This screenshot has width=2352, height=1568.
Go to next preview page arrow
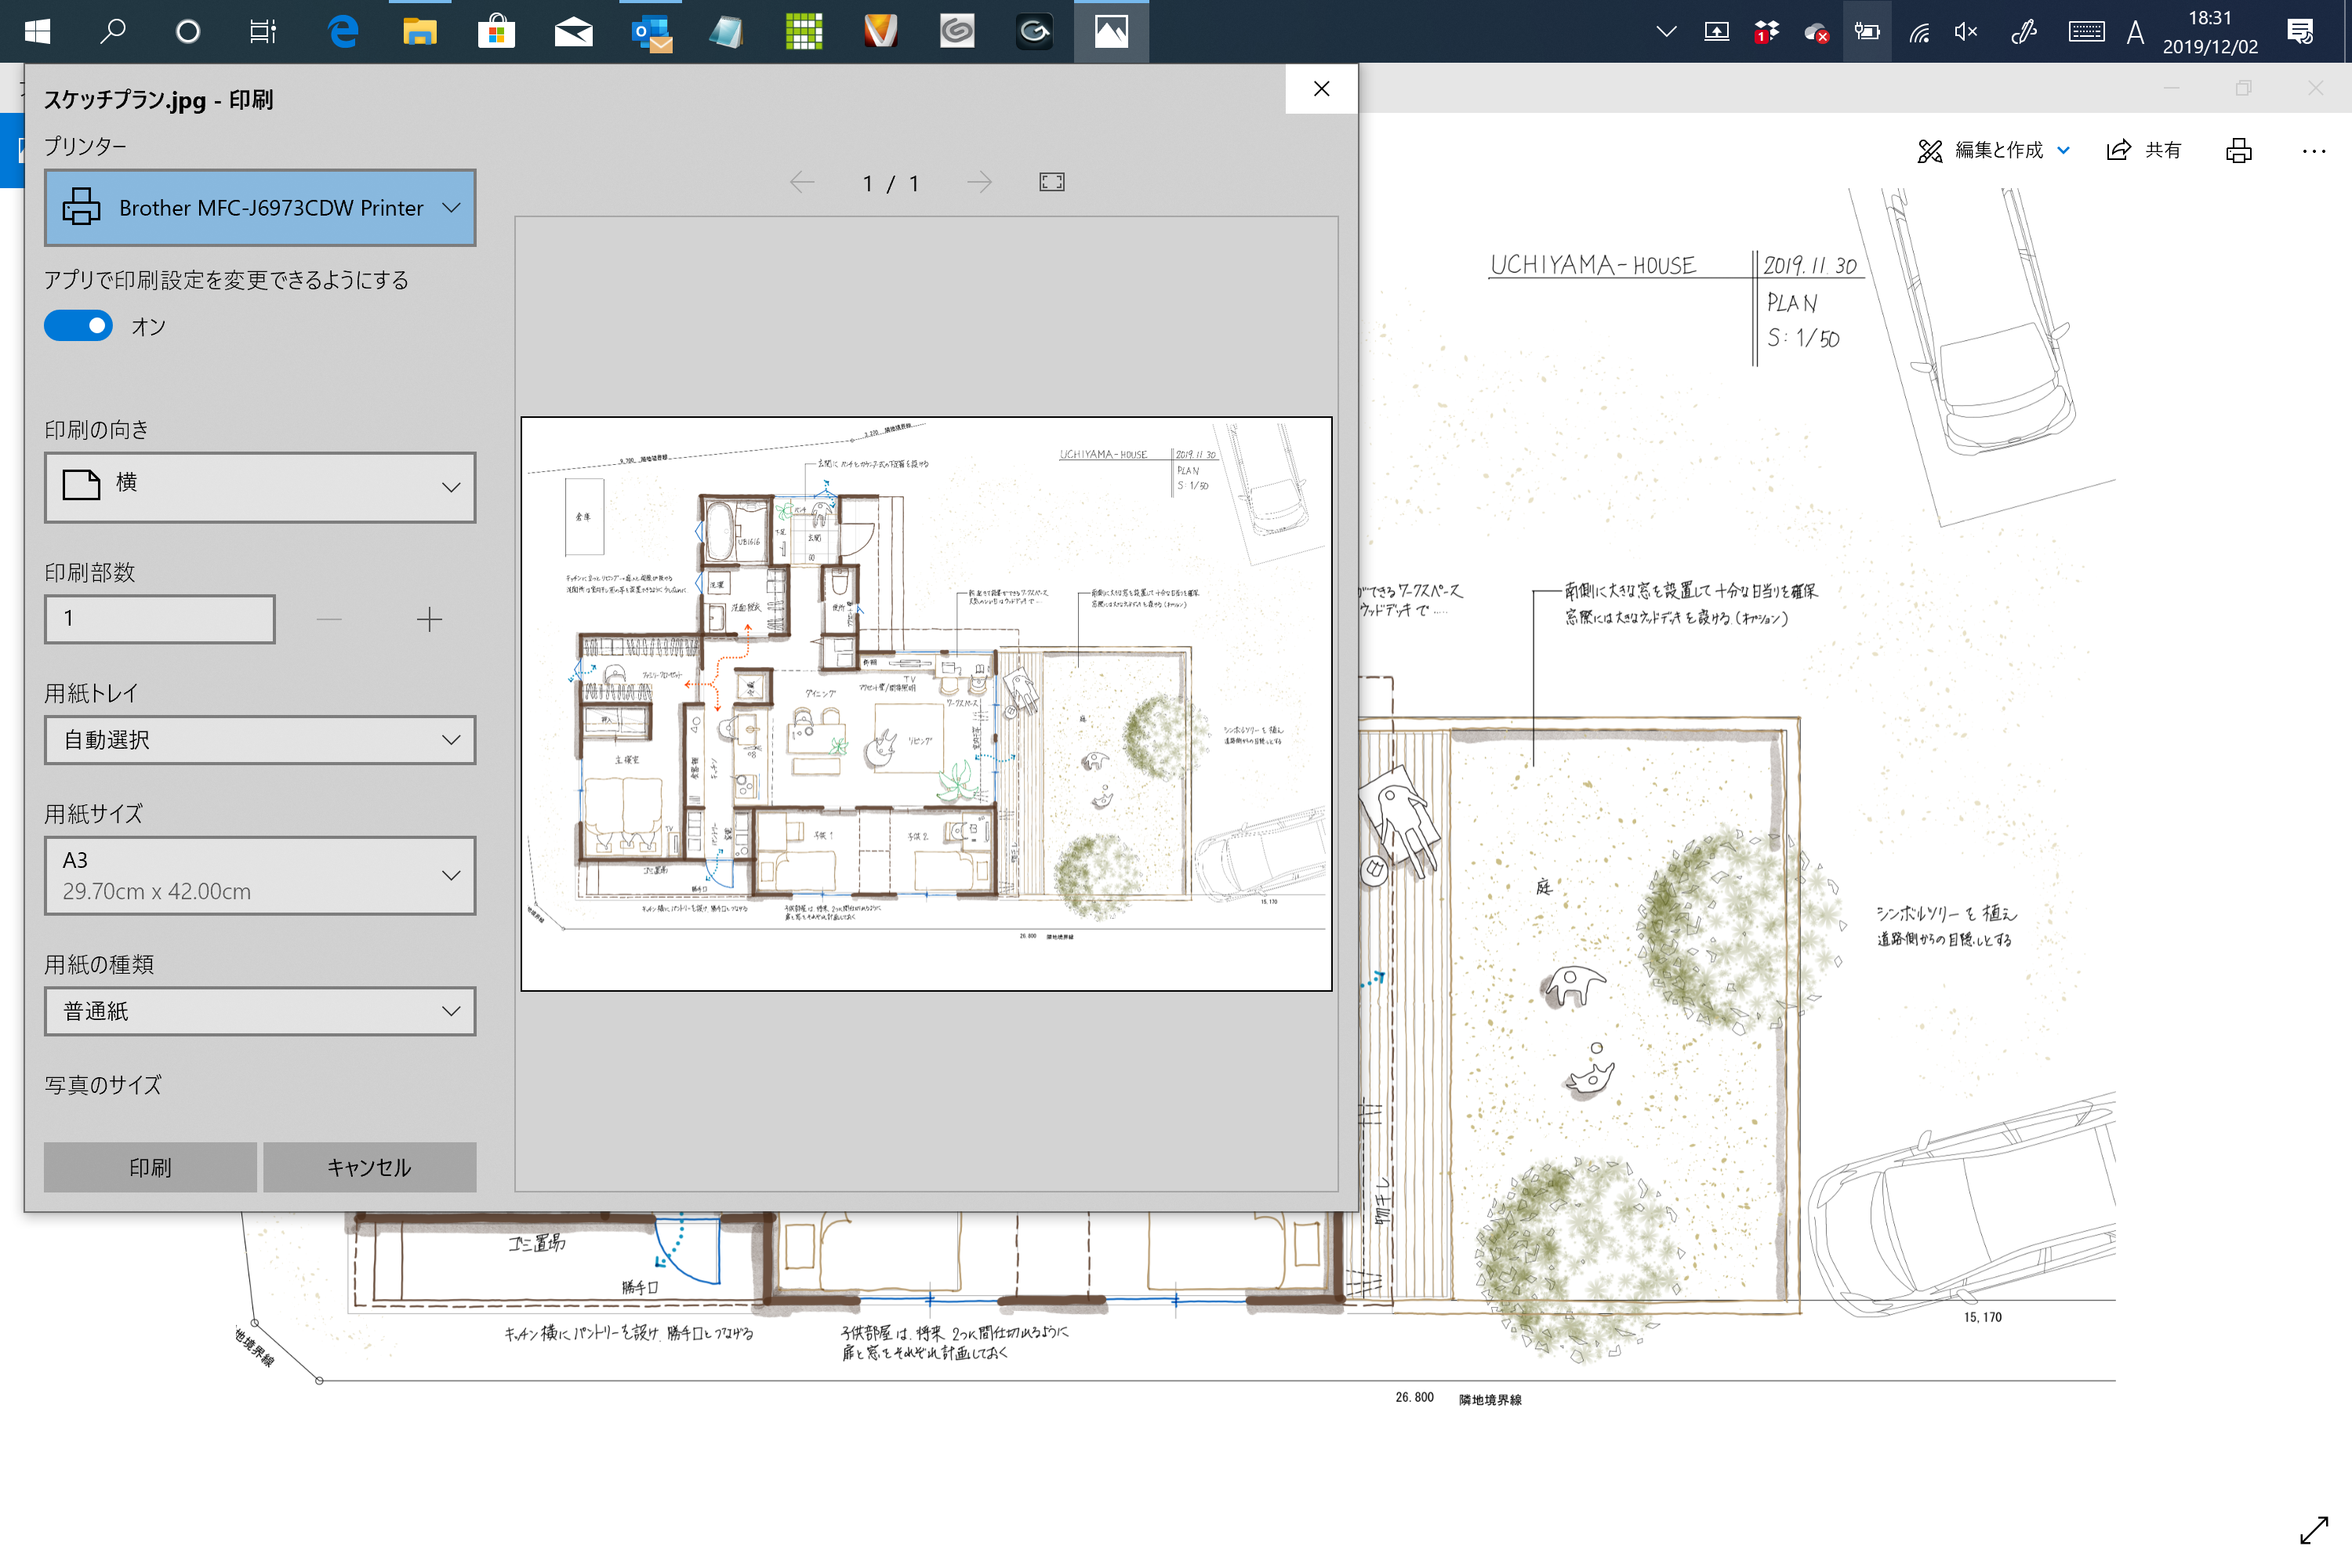[979, 182]
